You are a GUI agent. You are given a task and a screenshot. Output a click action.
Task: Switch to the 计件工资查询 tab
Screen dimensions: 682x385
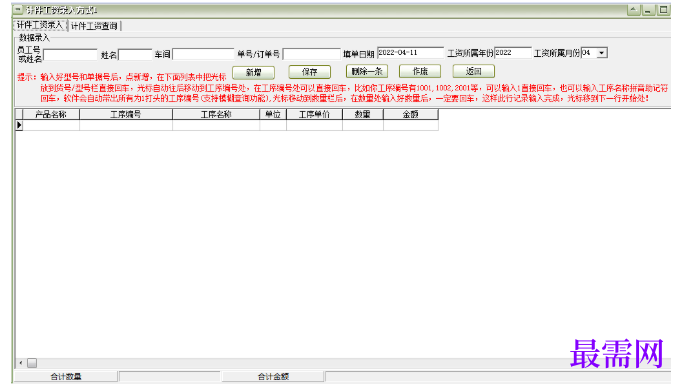pyautogui.click(x=94, y=26)
